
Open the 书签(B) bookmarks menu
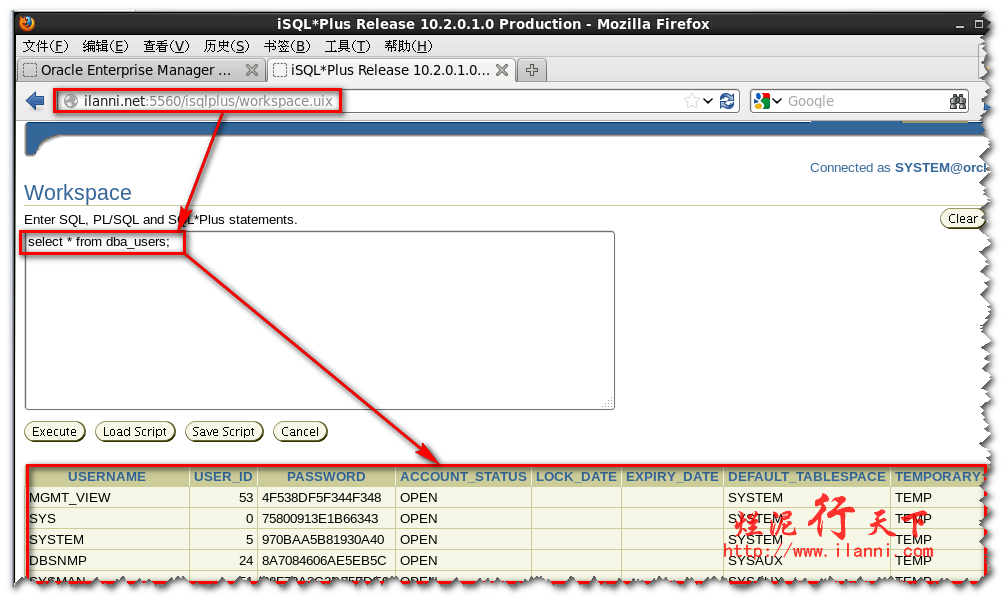pyautogui.click(x=287, y=46)
